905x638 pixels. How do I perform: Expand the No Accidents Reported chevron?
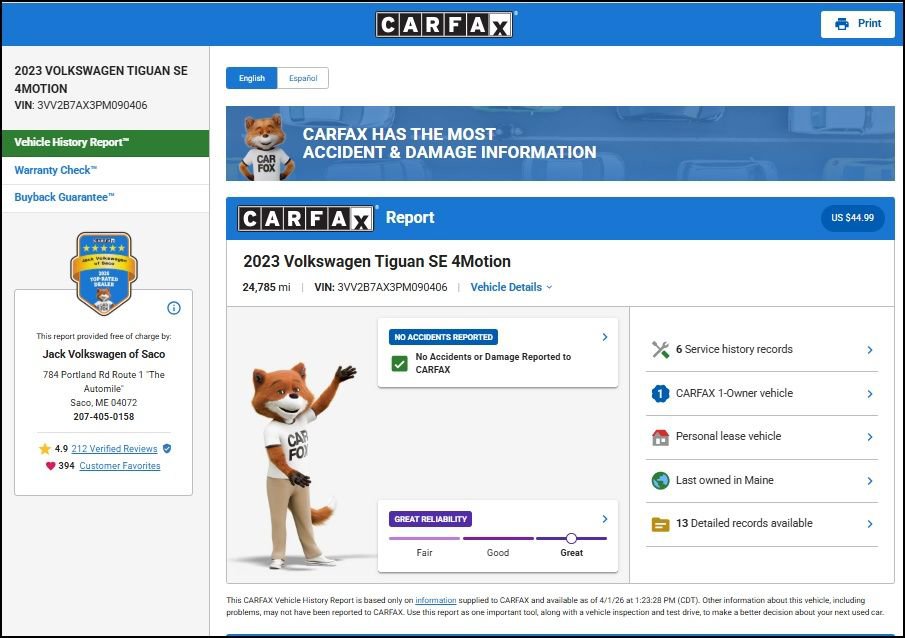(x=604, y=338)
